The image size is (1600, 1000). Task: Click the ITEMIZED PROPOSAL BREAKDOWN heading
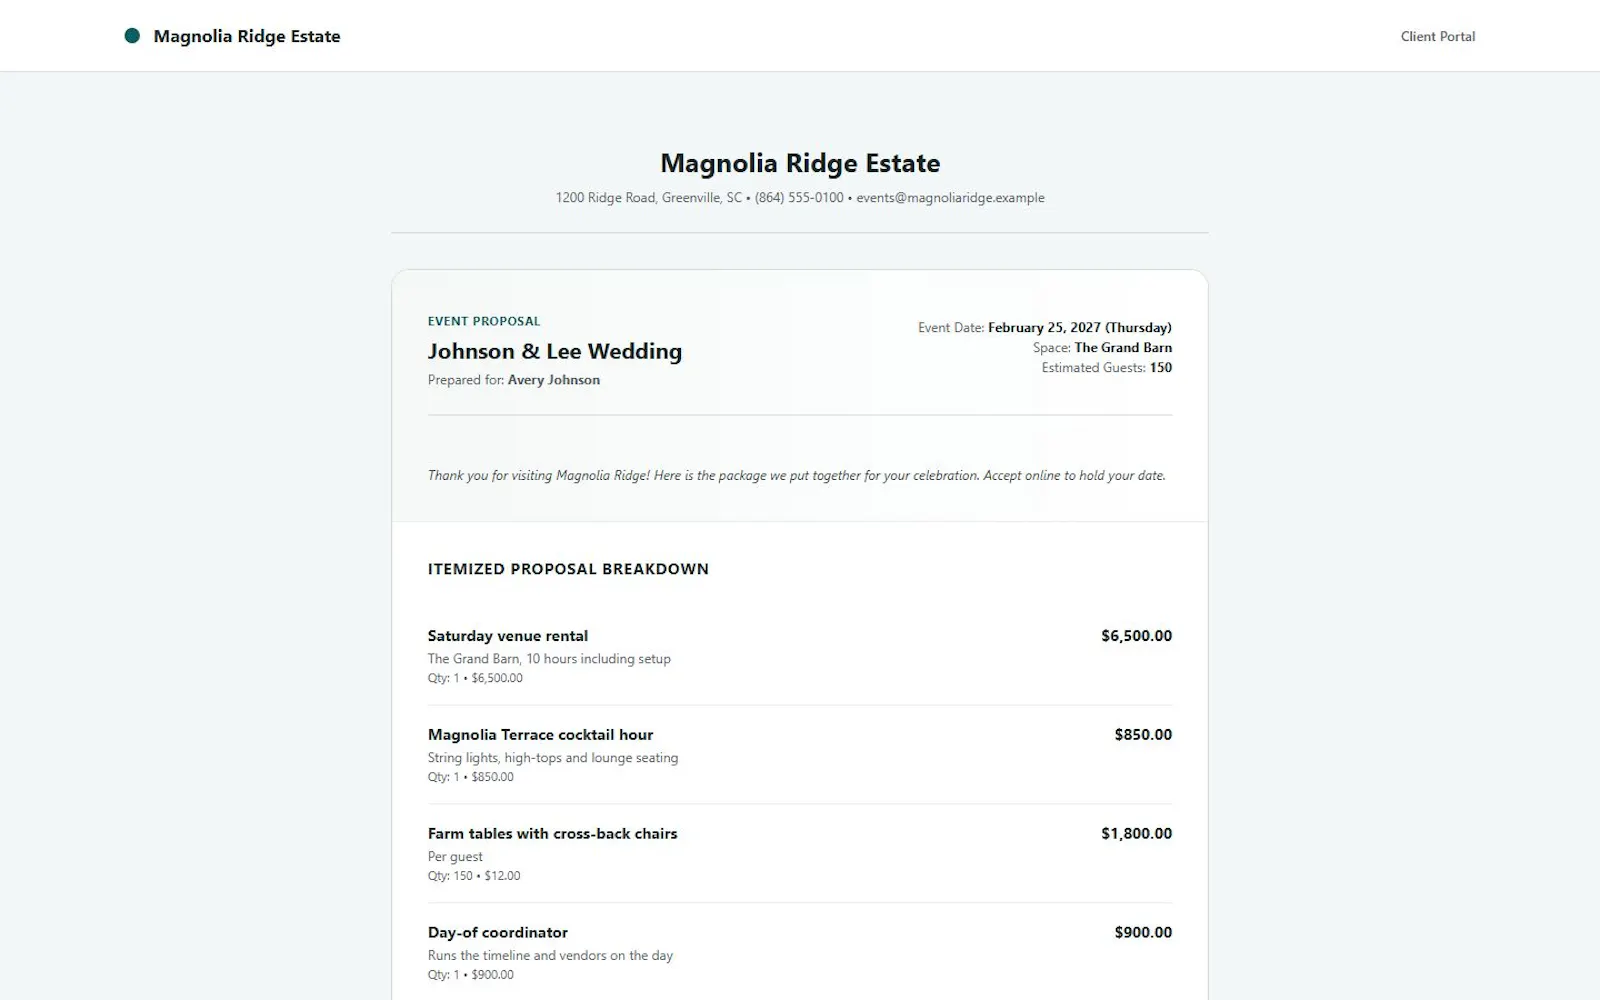[x=568, y=569]
